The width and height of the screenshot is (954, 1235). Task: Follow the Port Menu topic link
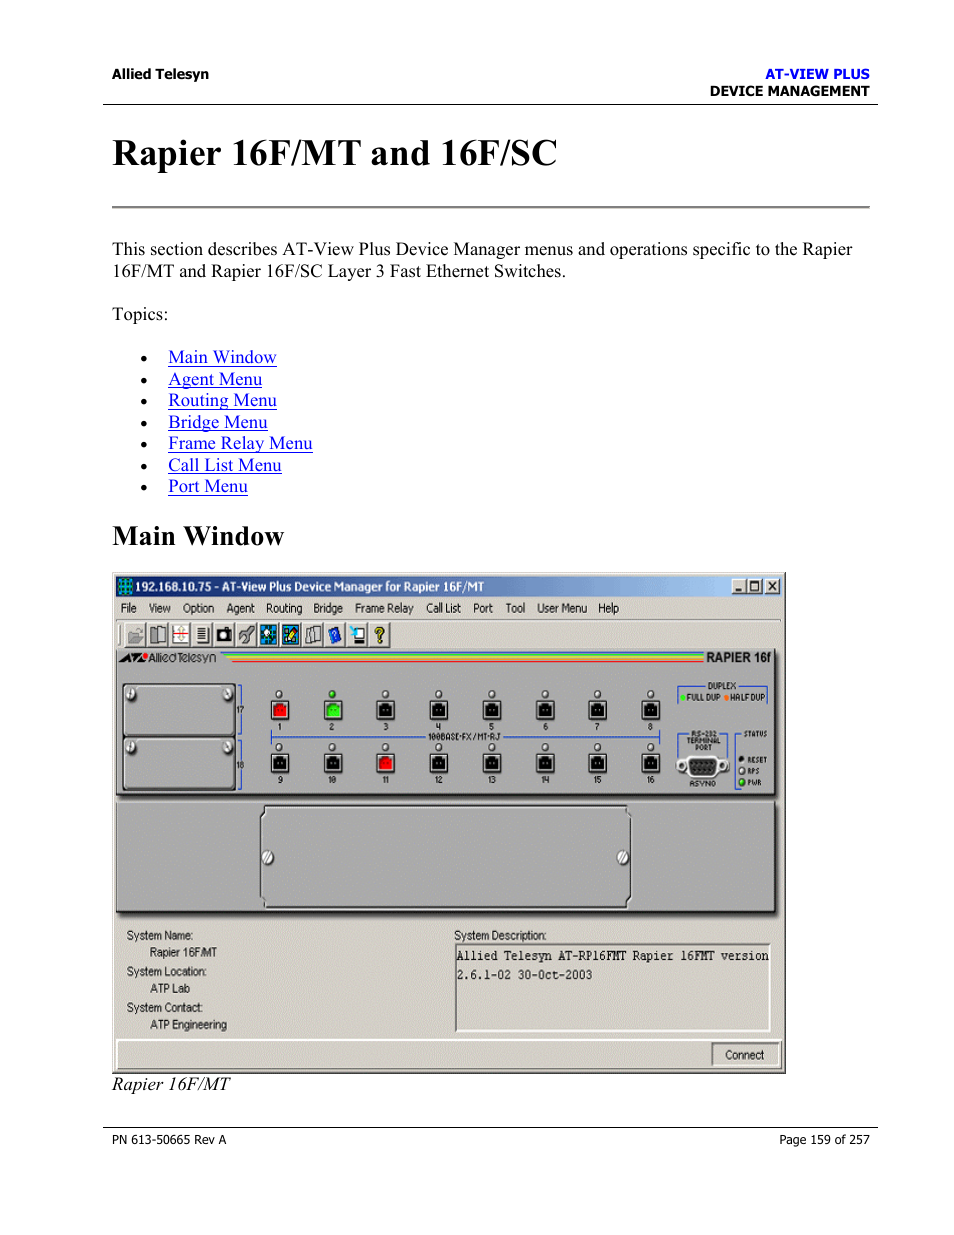click(208, 486)
